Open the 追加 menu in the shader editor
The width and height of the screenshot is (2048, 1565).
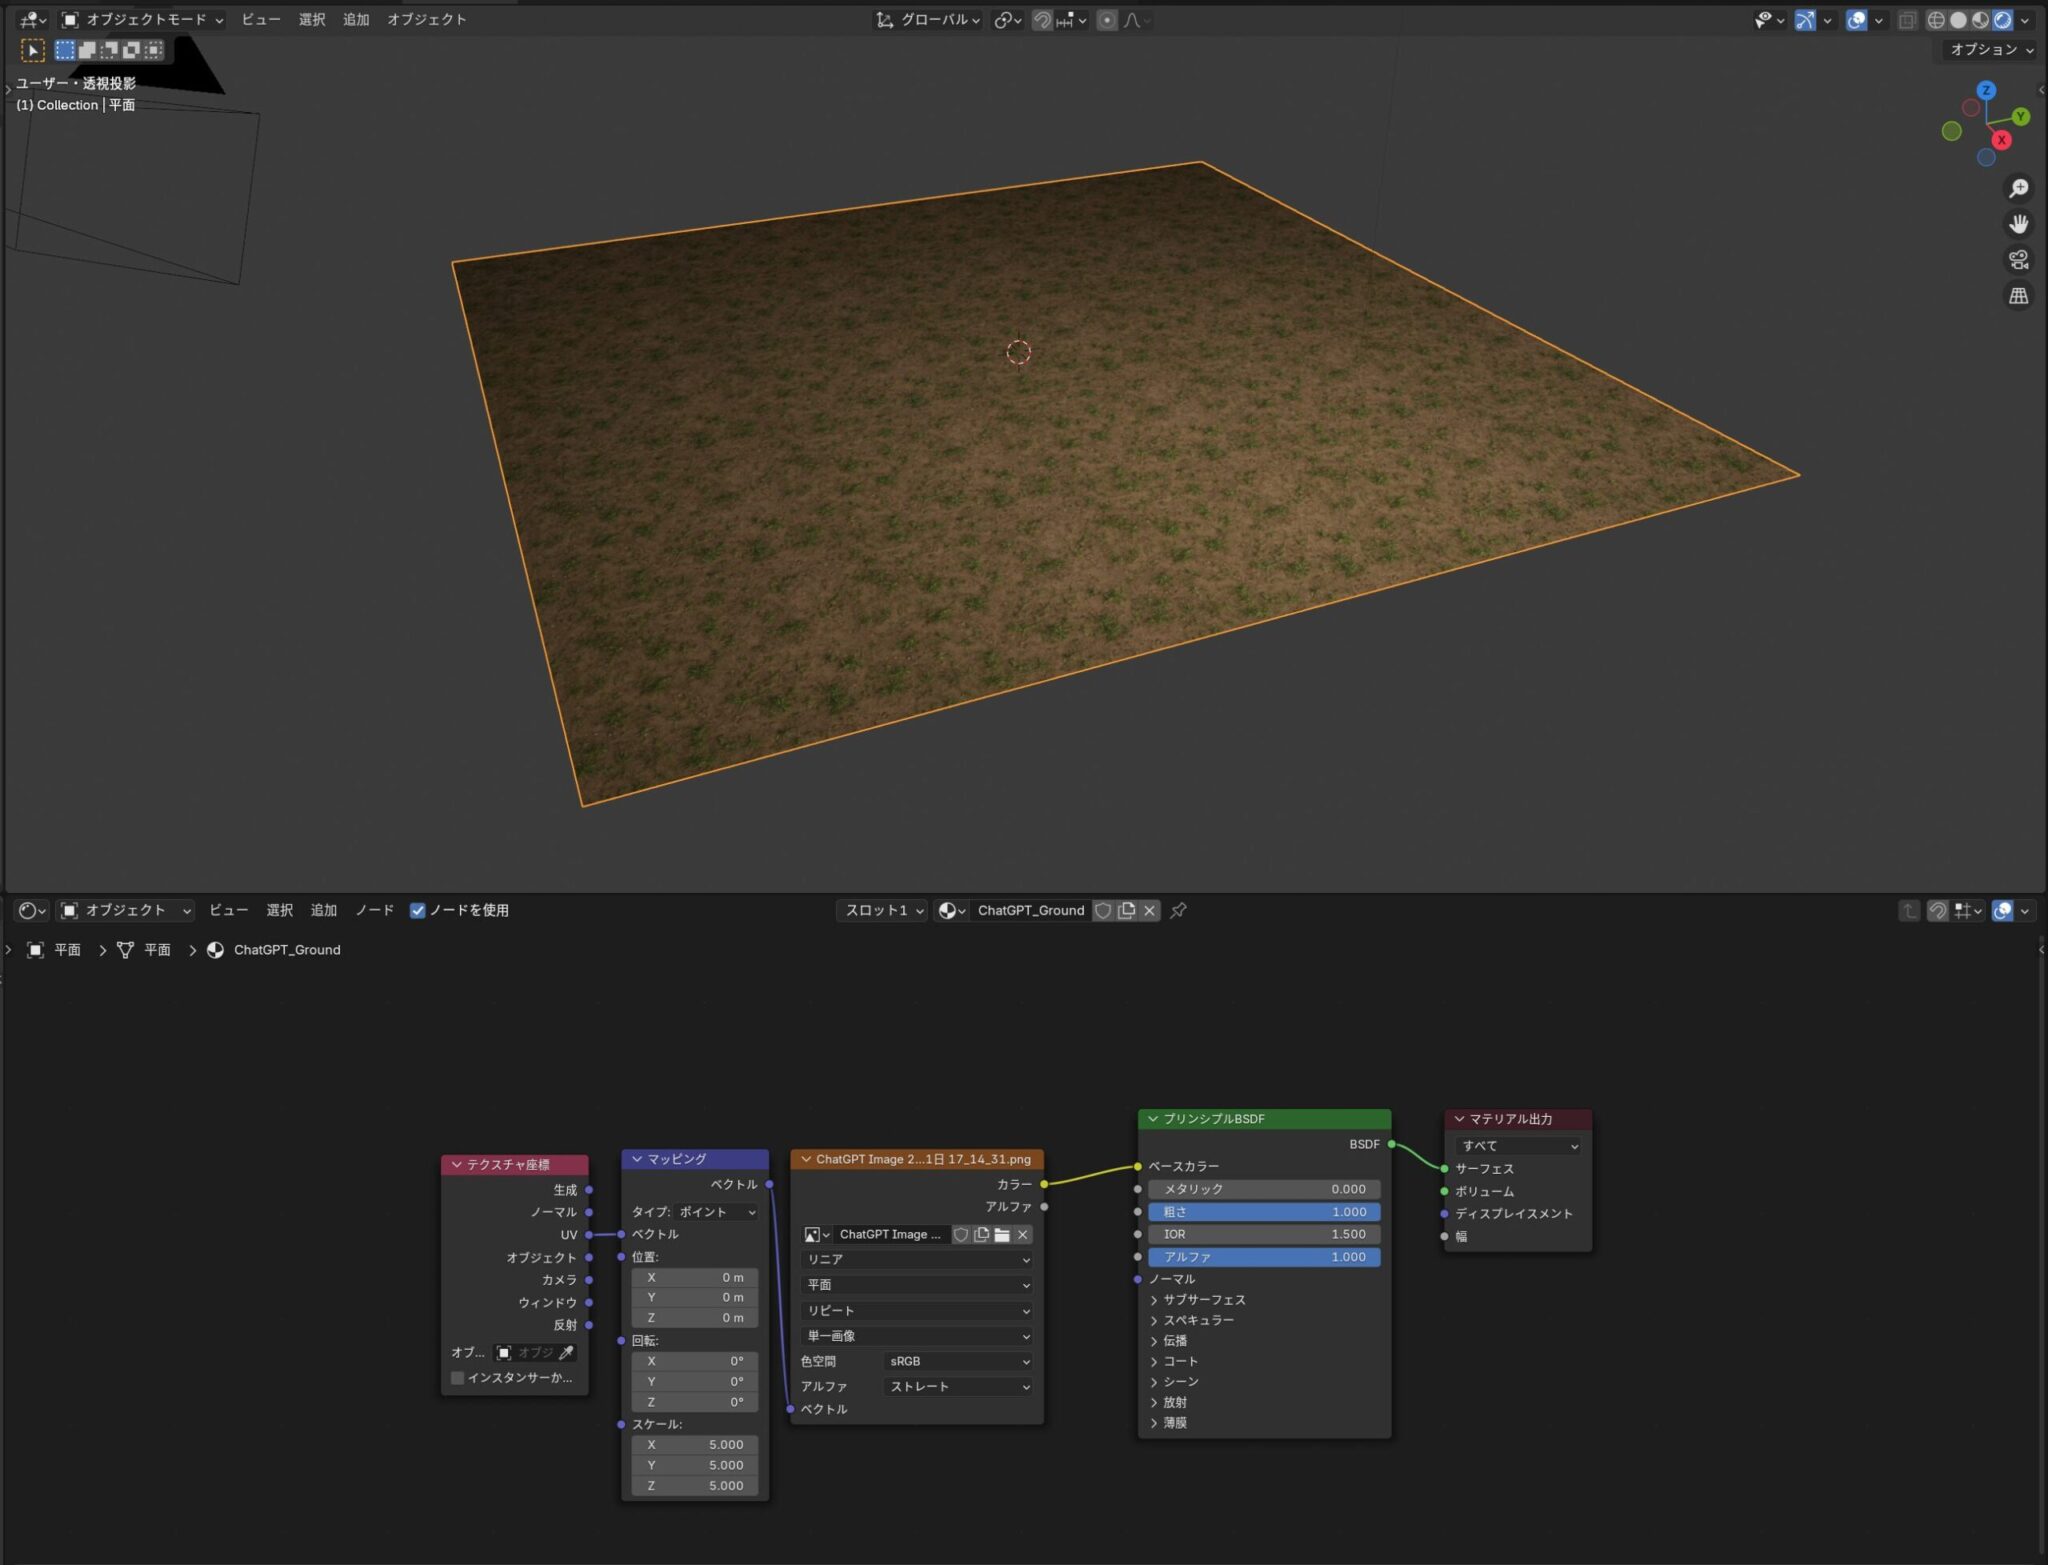point(323,910)
